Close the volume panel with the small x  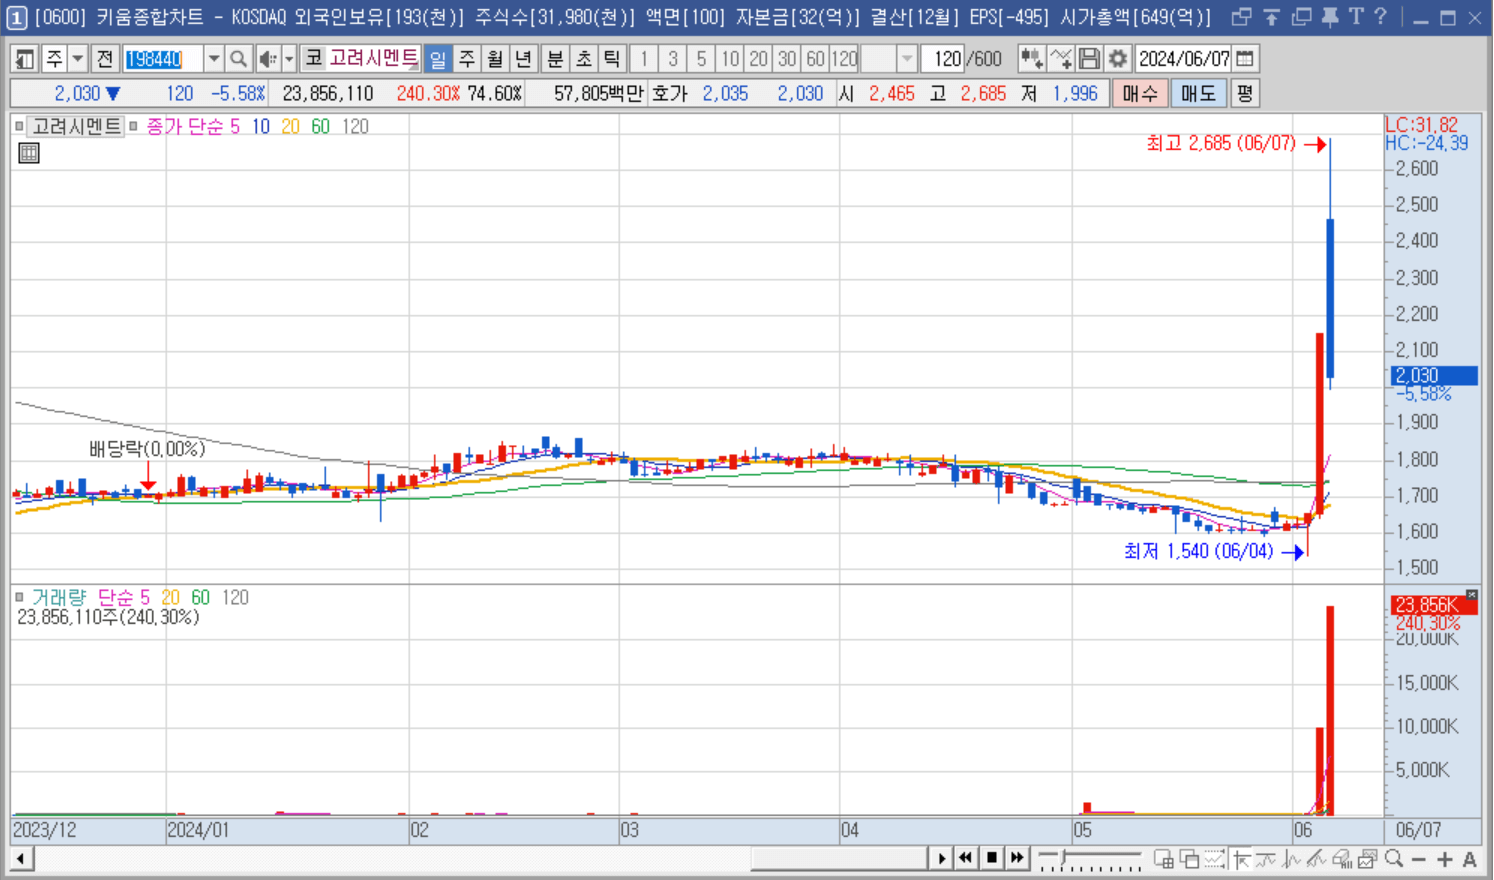coord(1471,595)
